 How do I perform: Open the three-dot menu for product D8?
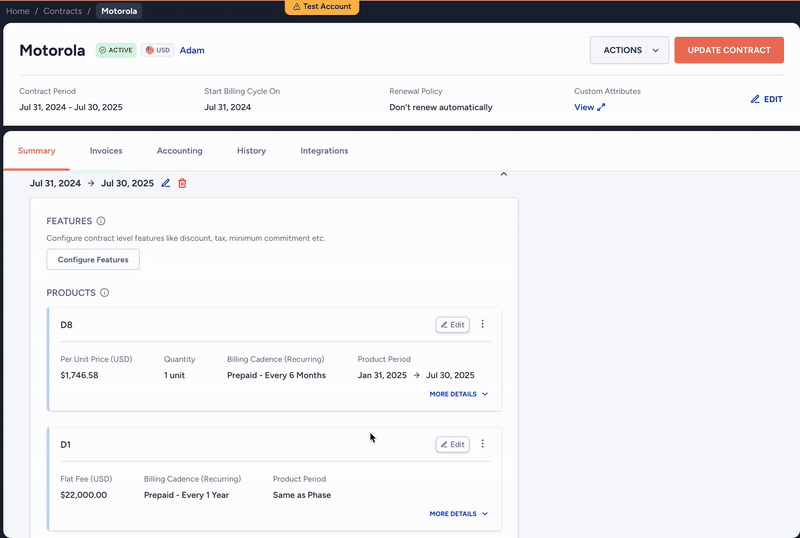483,324
